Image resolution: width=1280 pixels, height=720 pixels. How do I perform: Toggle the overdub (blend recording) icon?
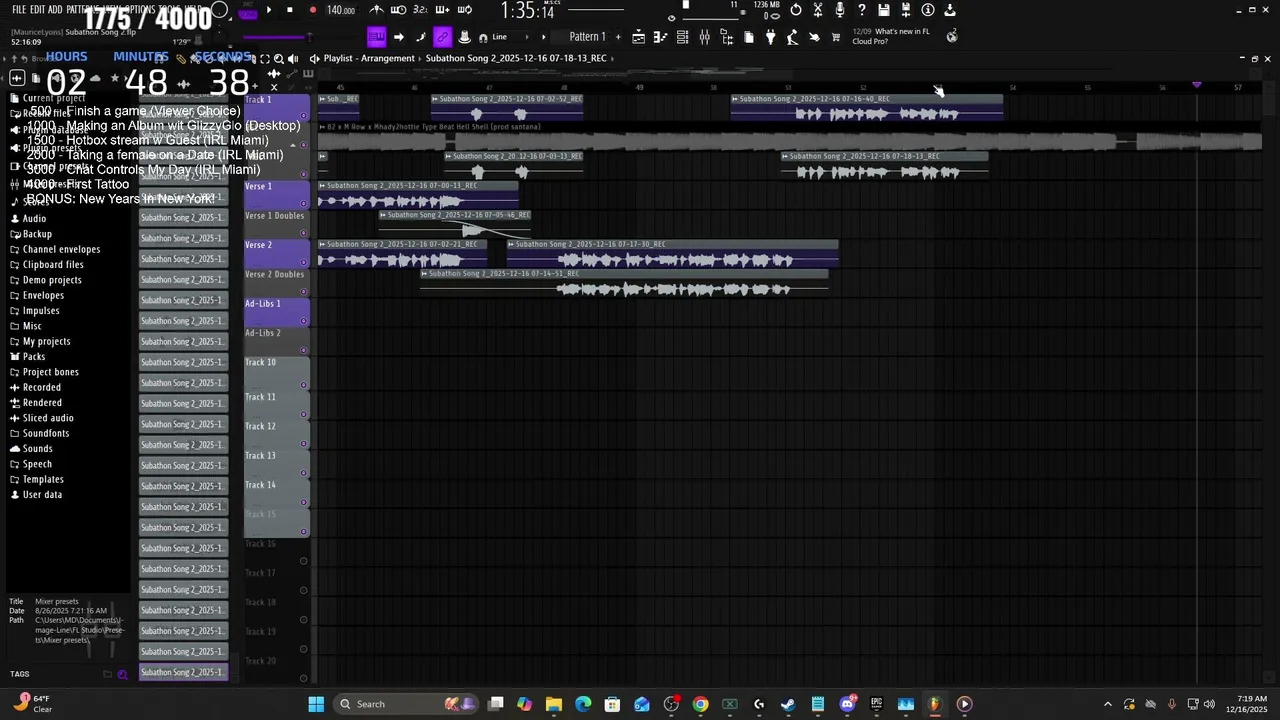pyautogui.click(x=442, y=10)
